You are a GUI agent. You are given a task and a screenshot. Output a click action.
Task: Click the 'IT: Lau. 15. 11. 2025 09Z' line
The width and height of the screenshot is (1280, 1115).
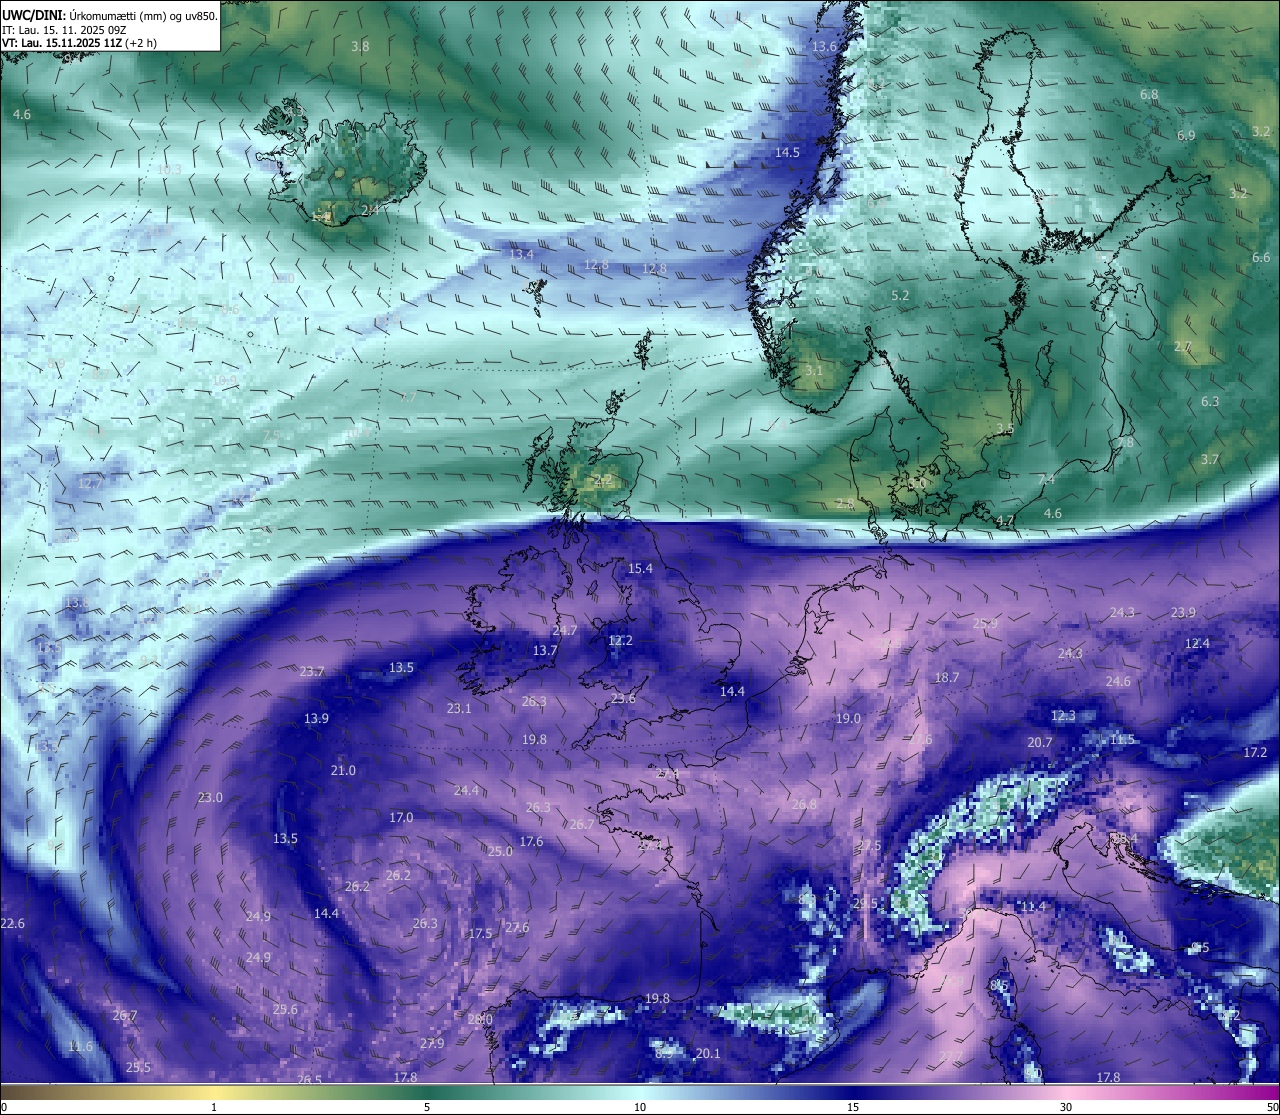point(64,30)
